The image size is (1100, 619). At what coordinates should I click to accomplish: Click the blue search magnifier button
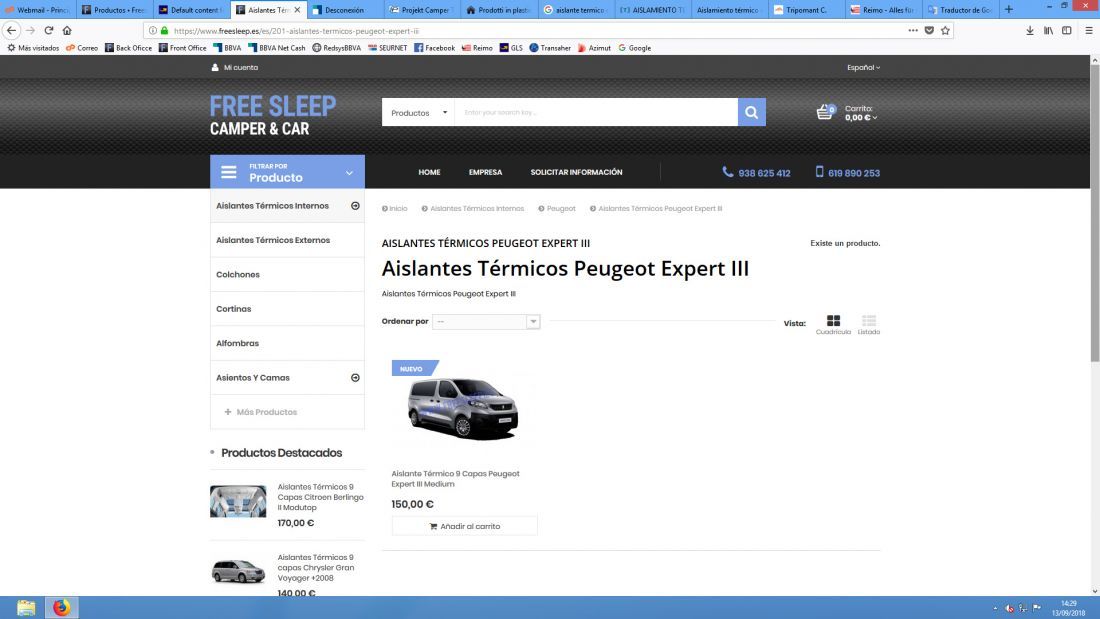click(751, 112)
